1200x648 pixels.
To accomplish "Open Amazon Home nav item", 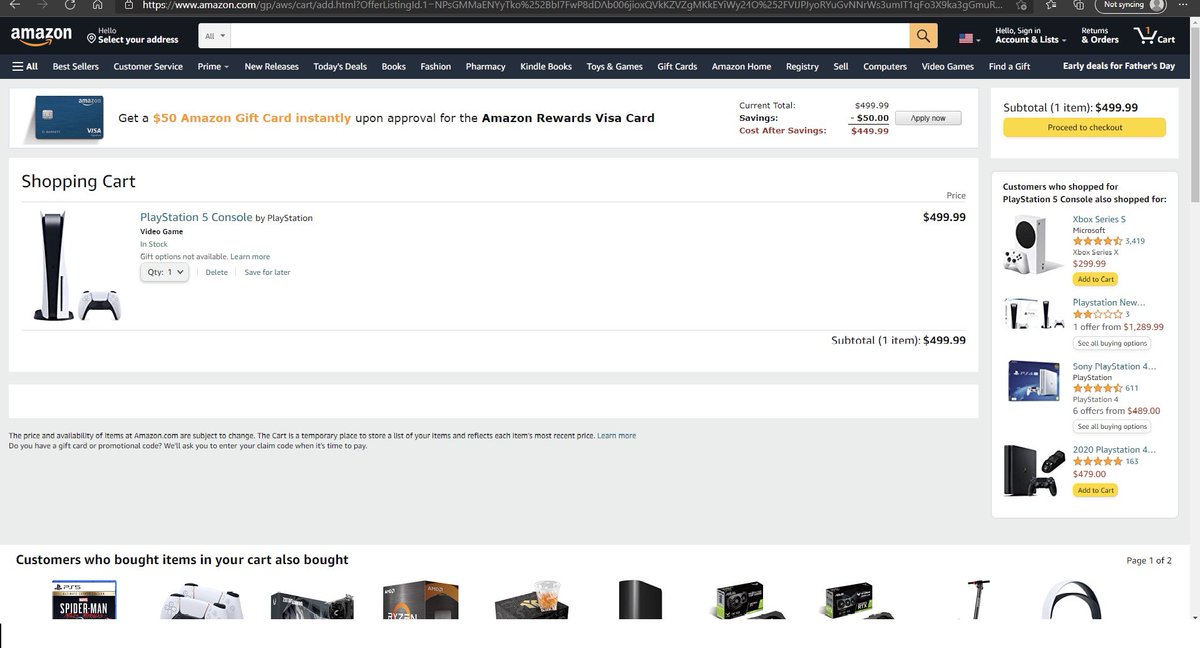I will pyautogui.click(x=741, y=67).
